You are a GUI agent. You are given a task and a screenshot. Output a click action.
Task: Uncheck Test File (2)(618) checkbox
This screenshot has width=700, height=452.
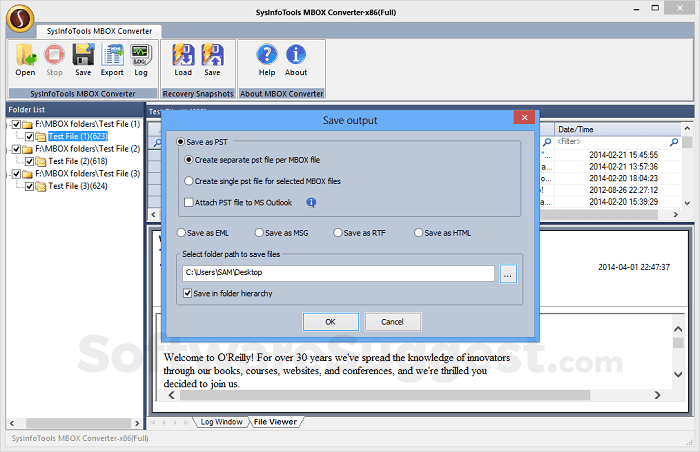pos(29,161)
